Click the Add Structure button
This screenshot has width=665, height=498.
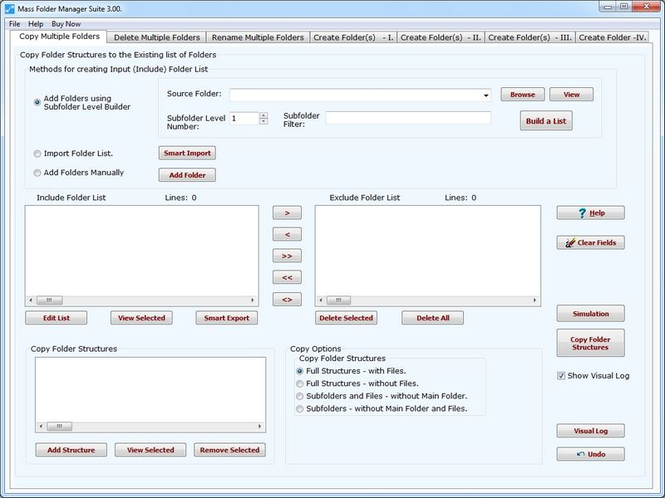pos(71,450)
